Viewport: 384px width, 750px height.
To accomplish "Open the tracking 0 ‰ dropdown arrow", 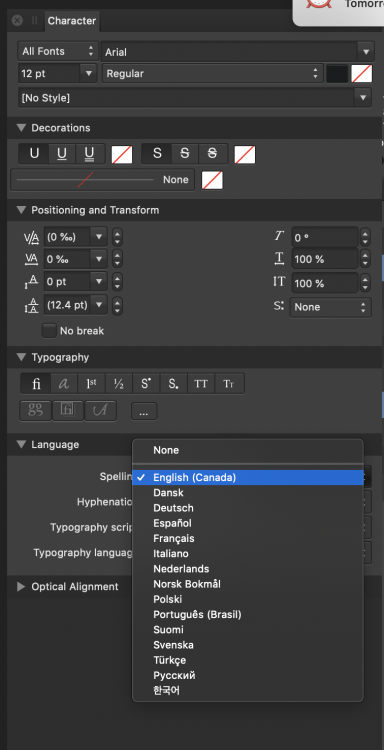I will pos(99,259).
